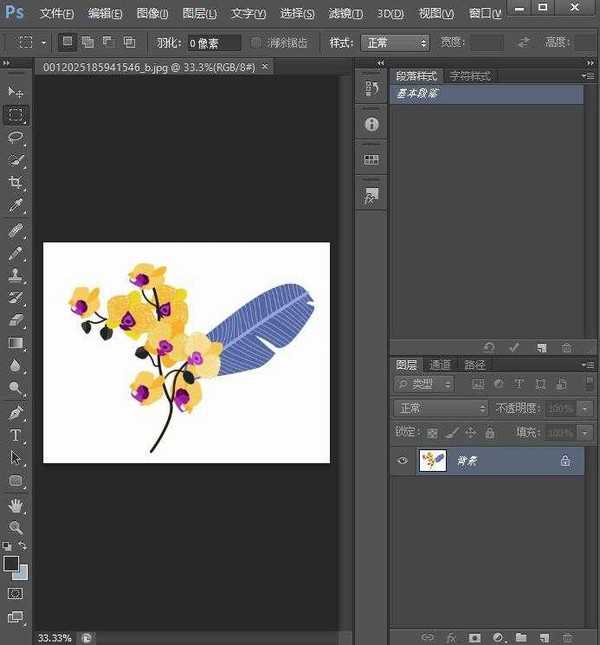The height and width of the screenshot is (645, 600).
Task: Delete layer using Layers panel trash icon
Action: 567,637
